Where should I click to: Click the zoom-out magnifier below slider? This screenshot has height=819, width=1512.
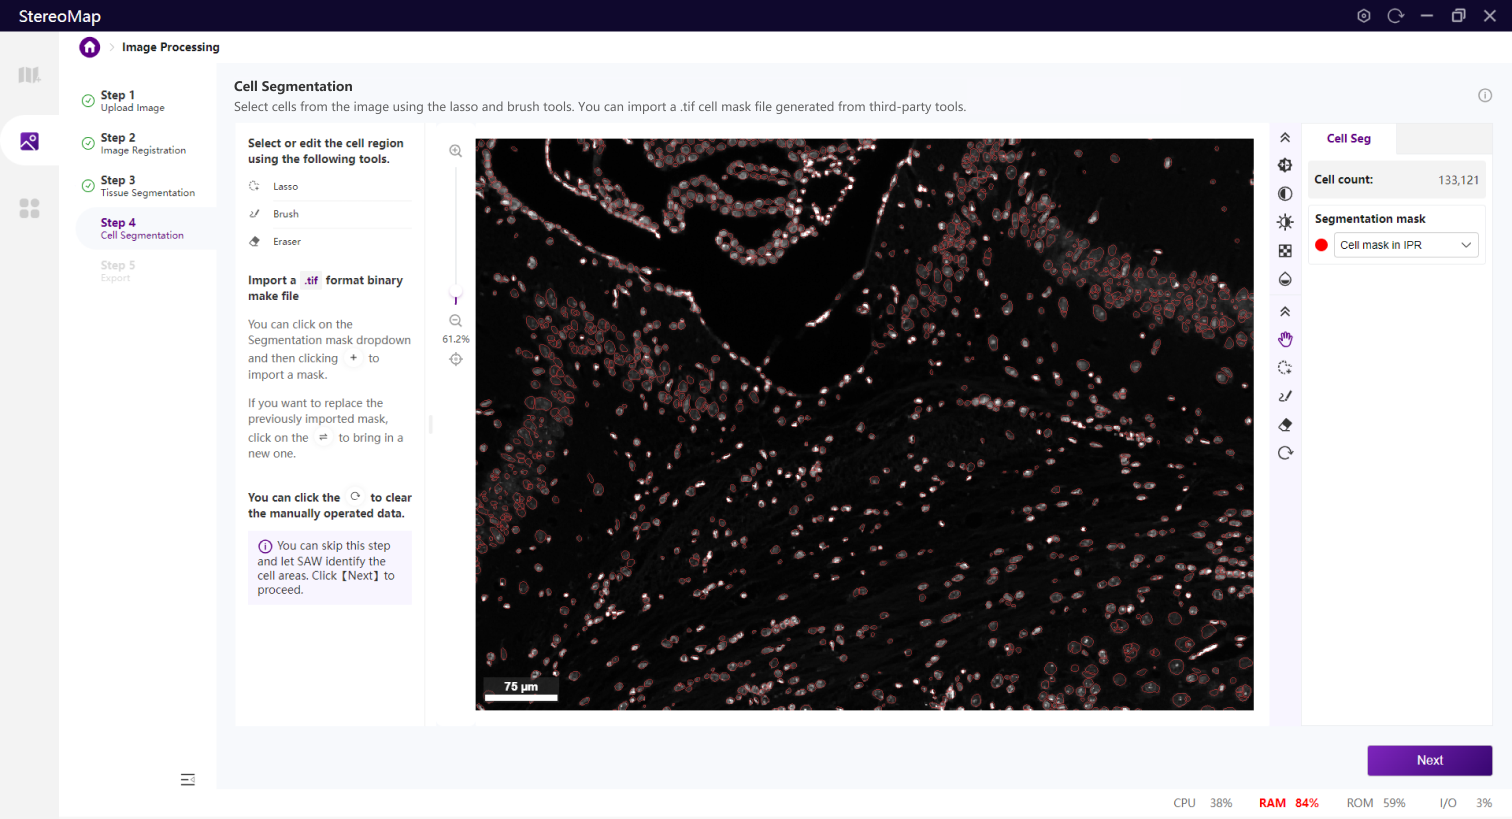(455, 321)
